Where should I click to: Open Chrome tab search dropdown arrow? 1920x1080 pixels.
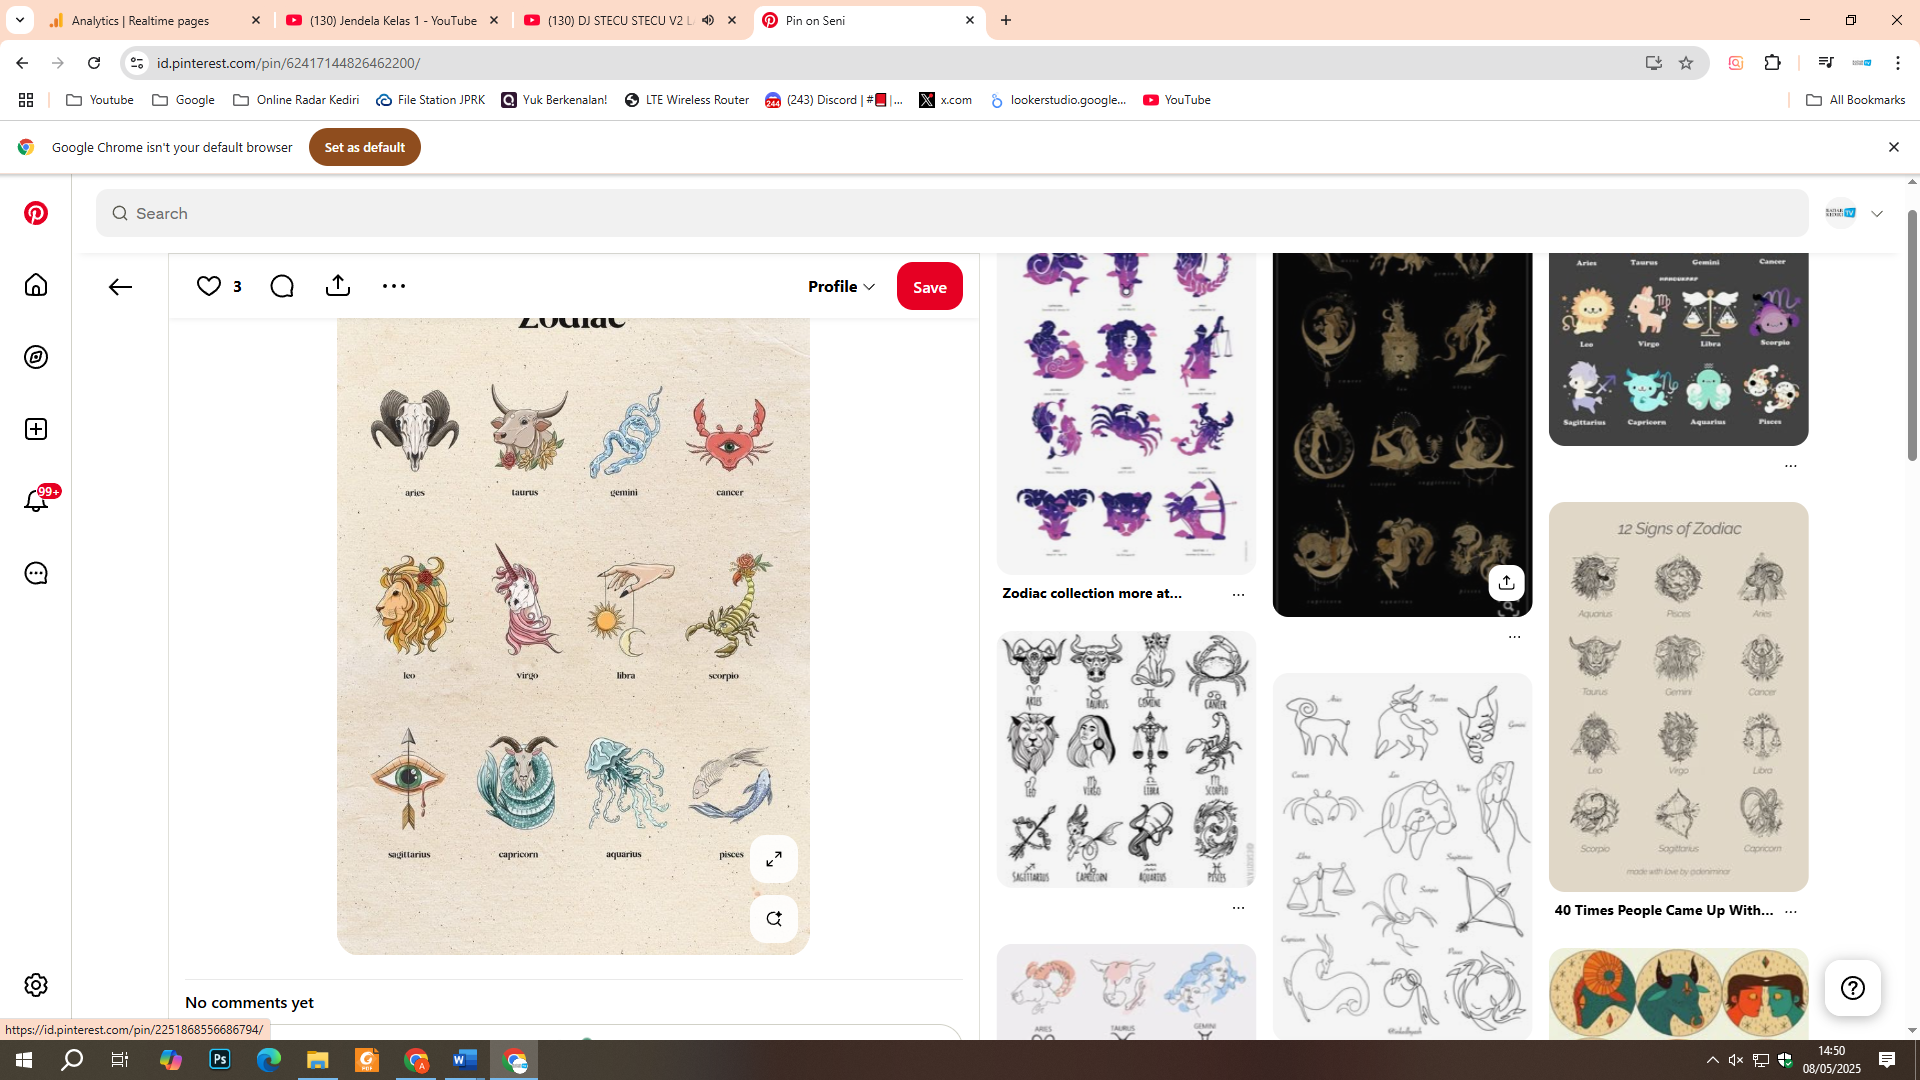(x=19, y=20)
